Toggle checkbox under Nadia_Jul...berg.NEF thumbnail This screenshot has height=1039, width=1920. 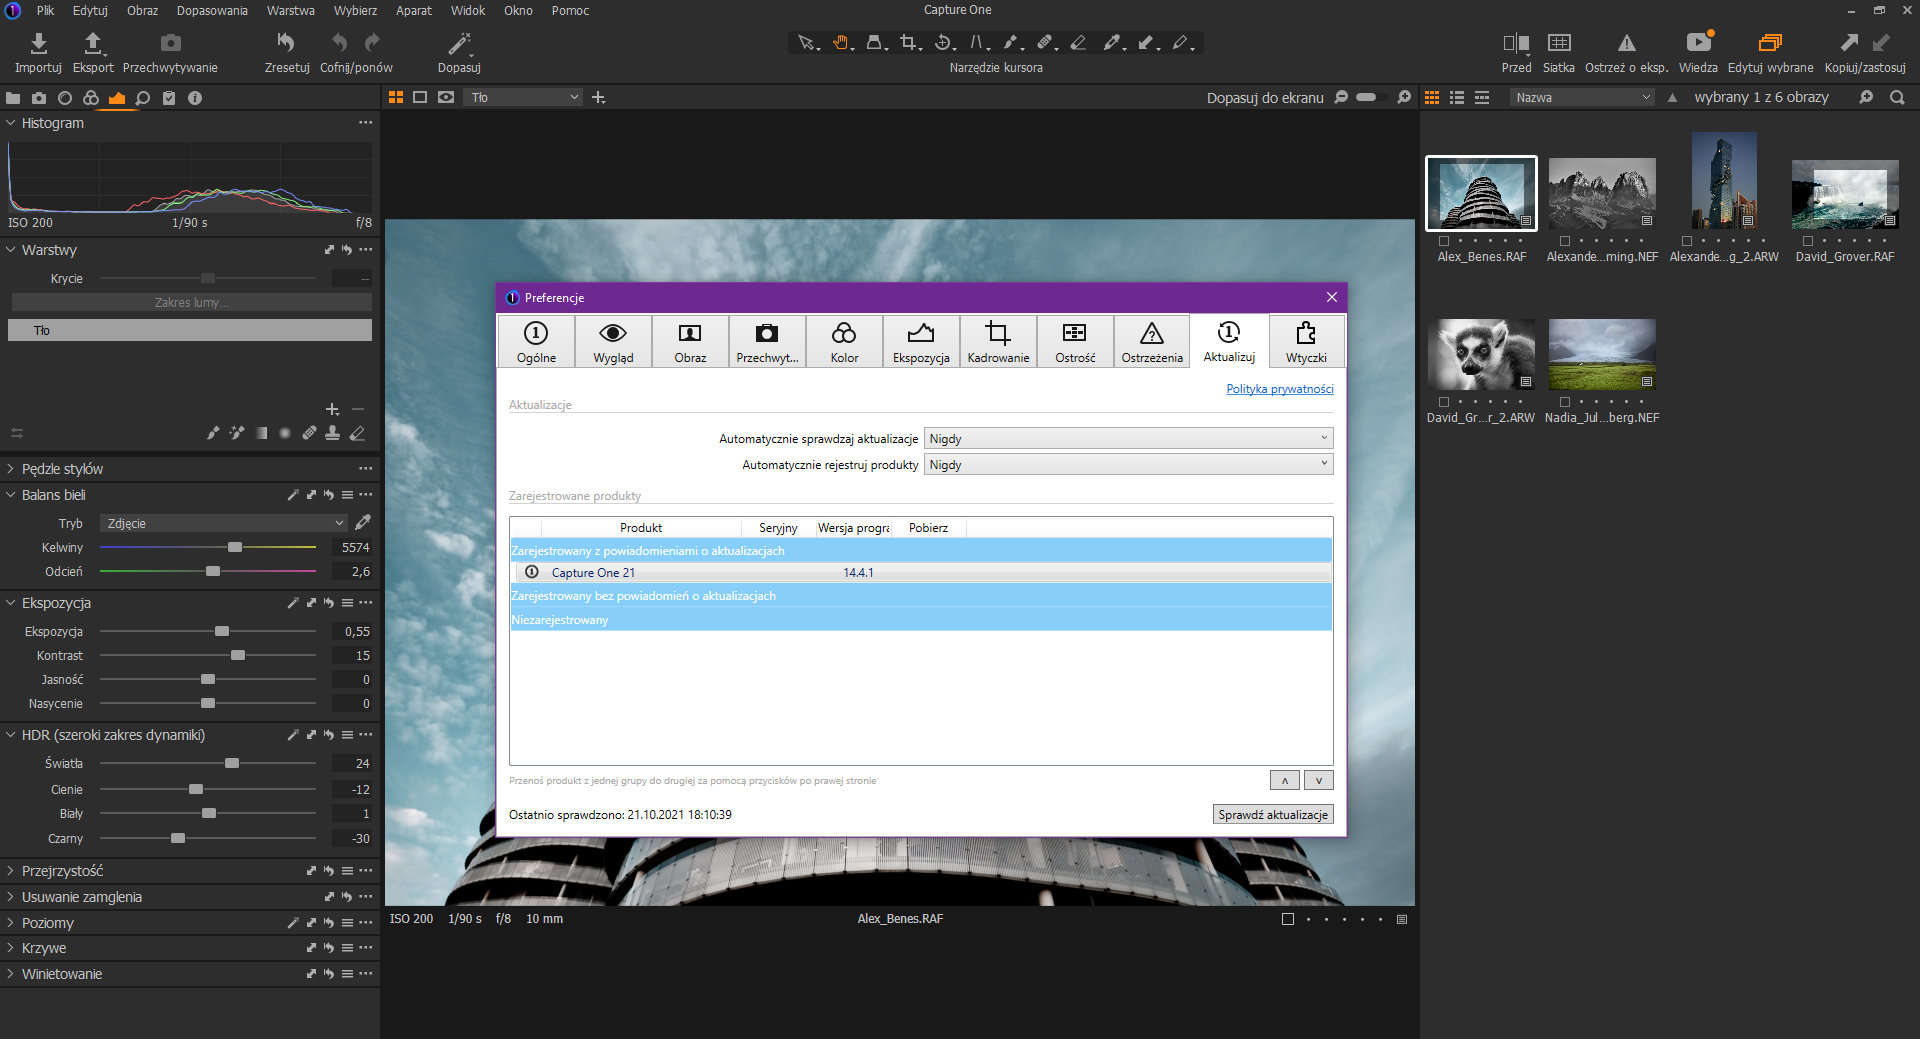[1565, 402]
